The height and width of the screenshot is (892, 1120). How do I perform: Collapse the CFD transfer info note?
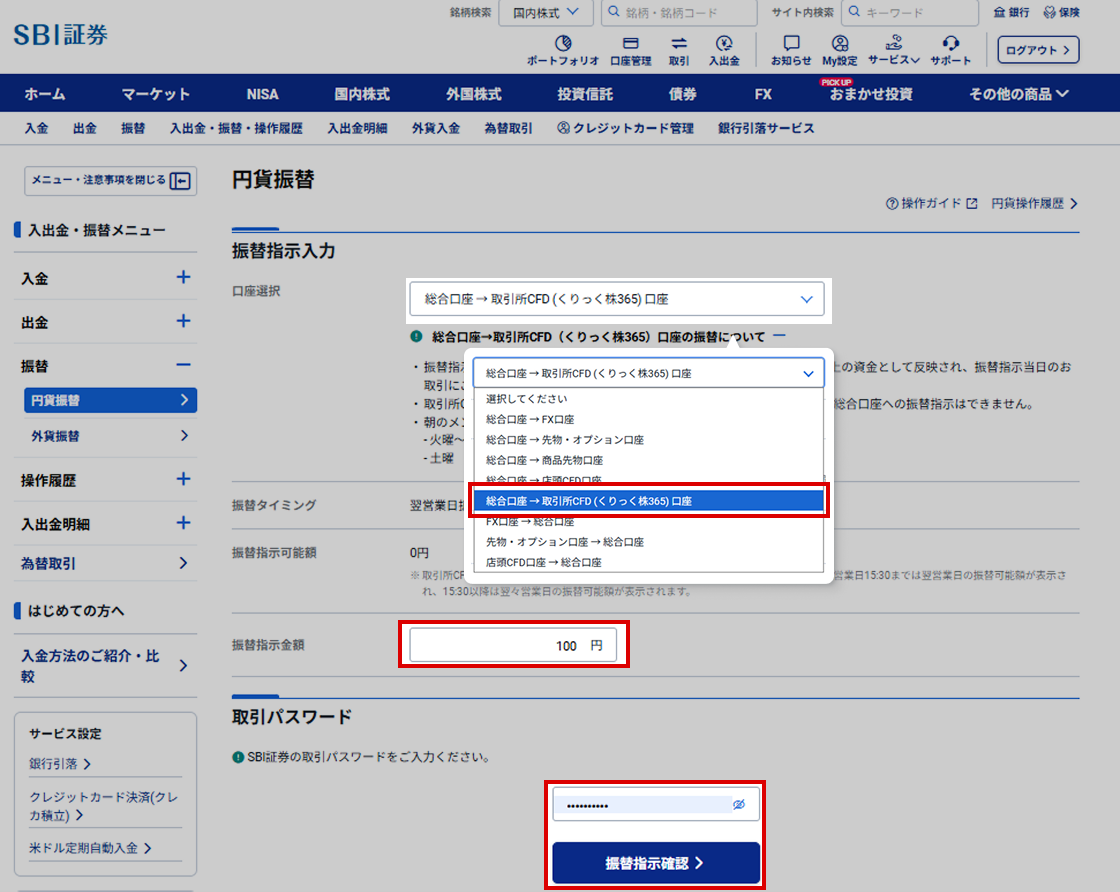779,336
